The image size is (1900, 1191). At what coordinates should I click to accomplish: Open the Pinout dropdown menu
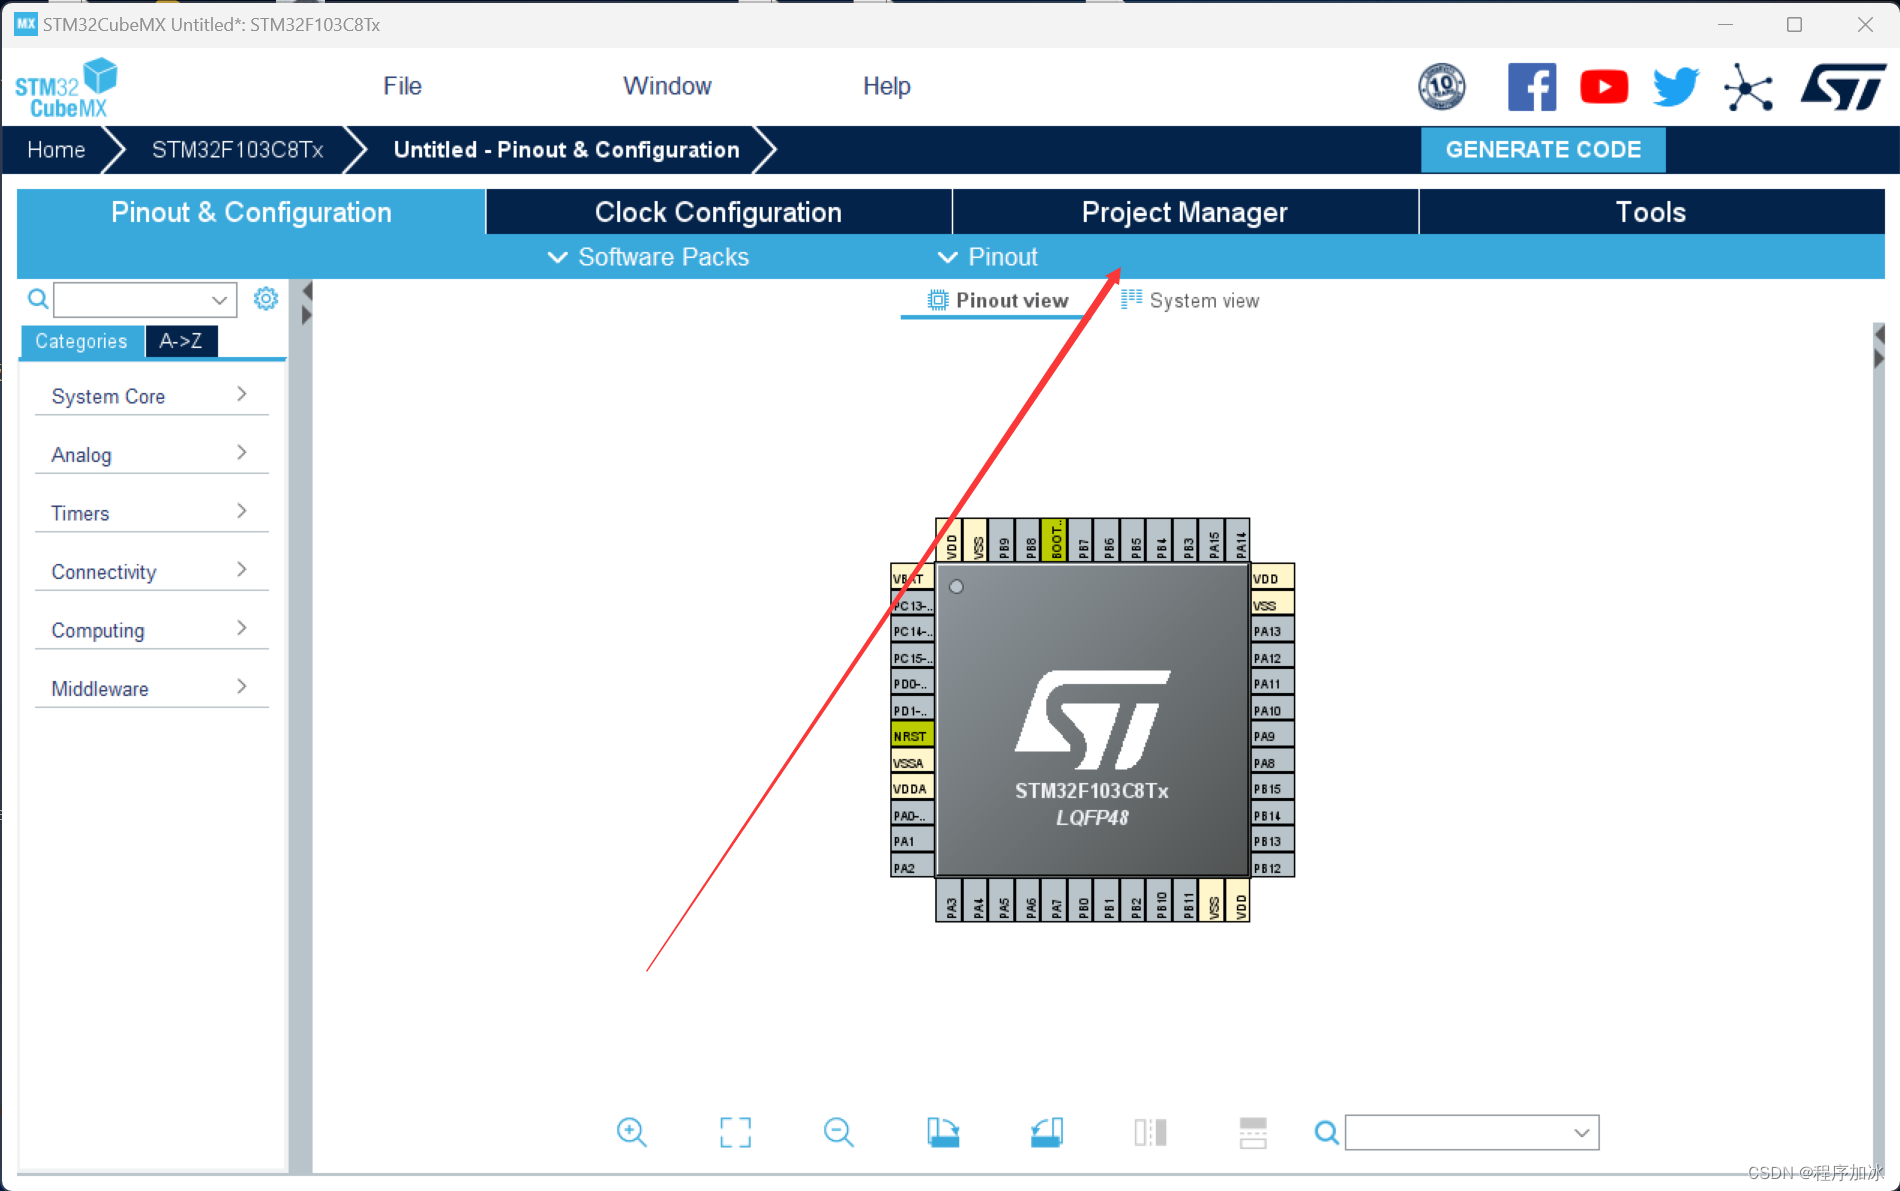click(x=987, y=257)
